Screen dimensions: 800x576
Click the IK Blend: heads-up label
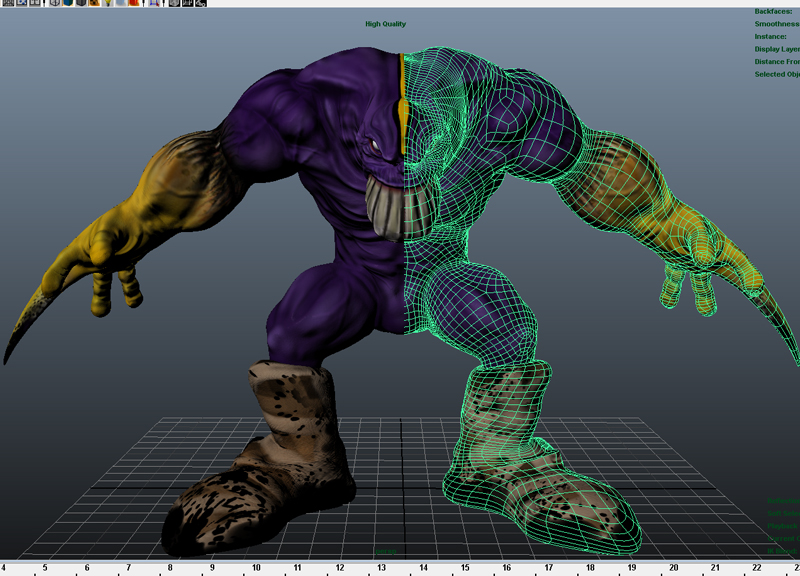click(783, 551)
